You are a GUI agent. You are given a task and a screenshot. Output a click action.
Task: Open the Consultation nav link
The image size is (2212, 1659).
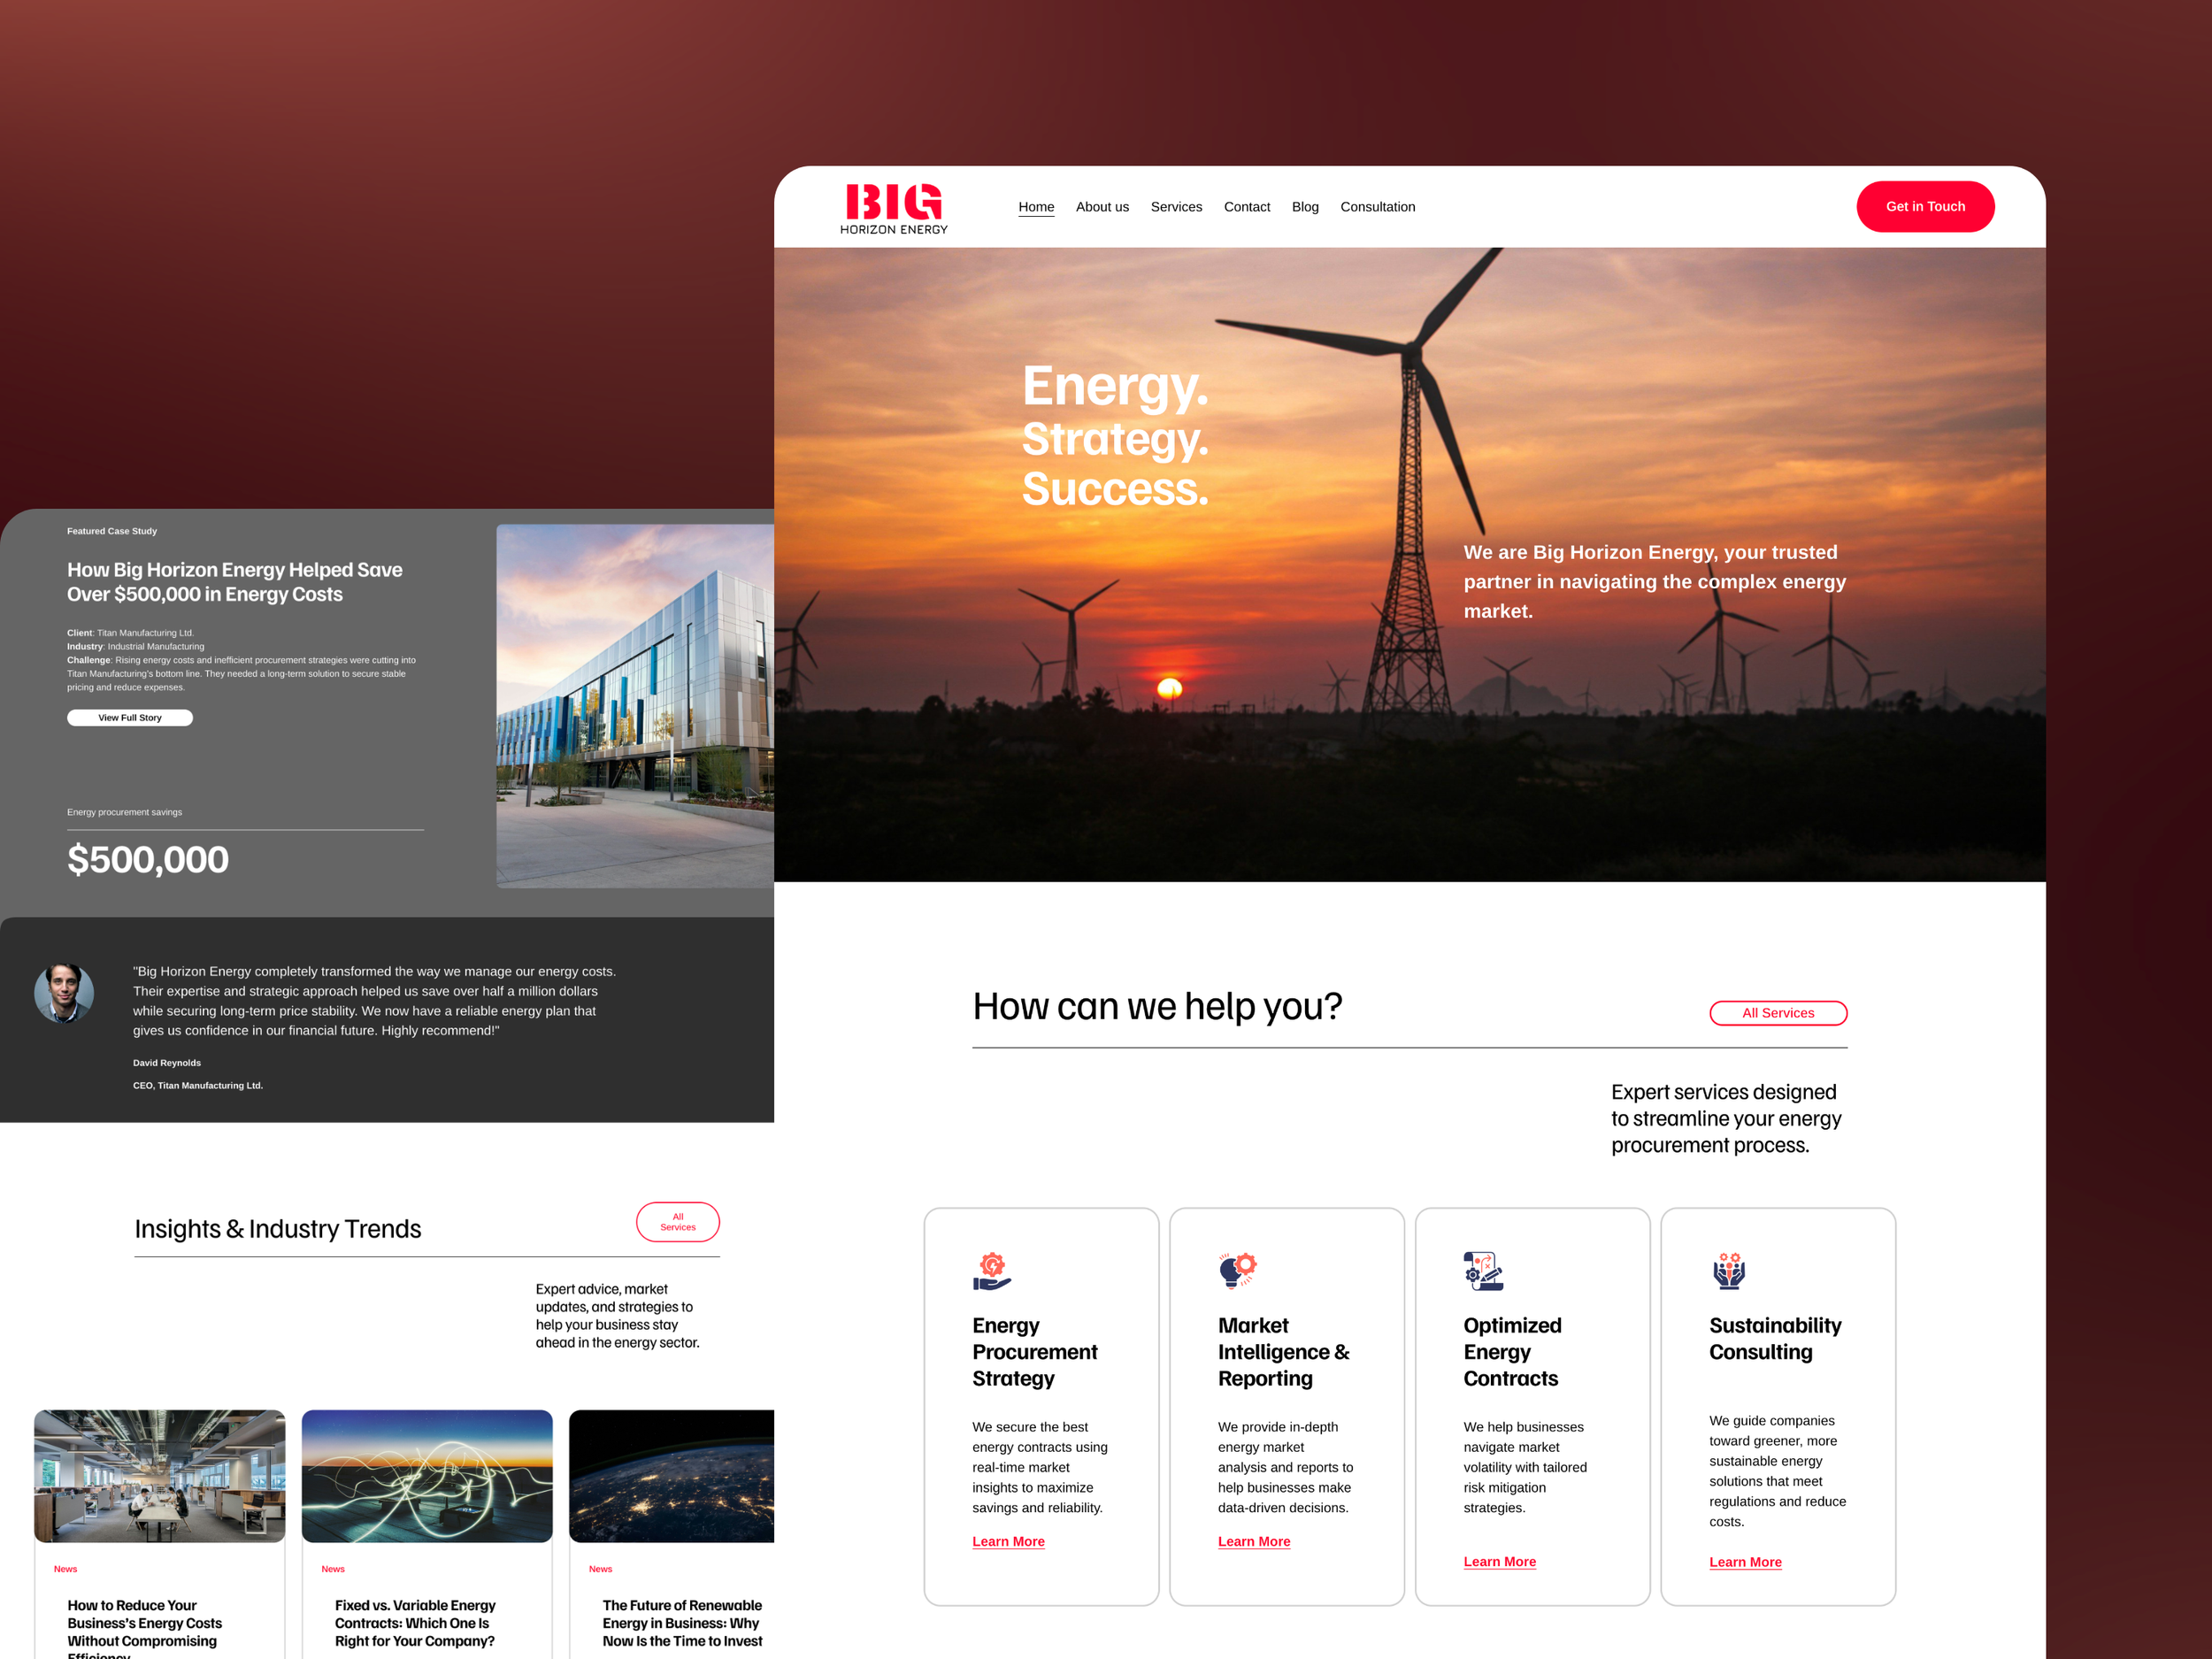click(1377, 207)
